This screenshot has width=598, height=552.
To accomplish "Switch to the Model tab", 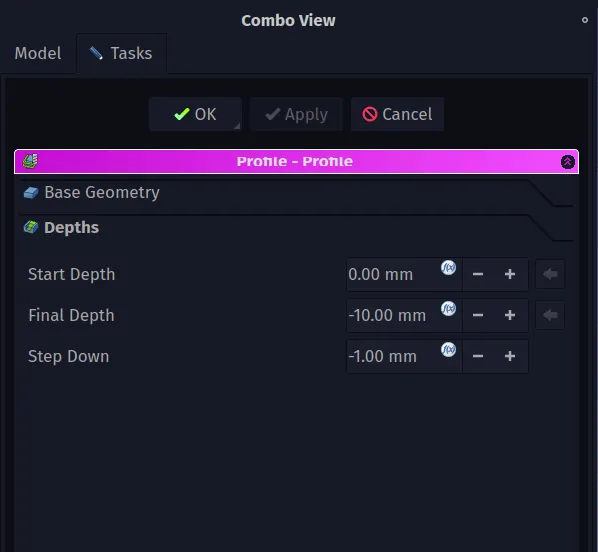I will click(38, 53).
